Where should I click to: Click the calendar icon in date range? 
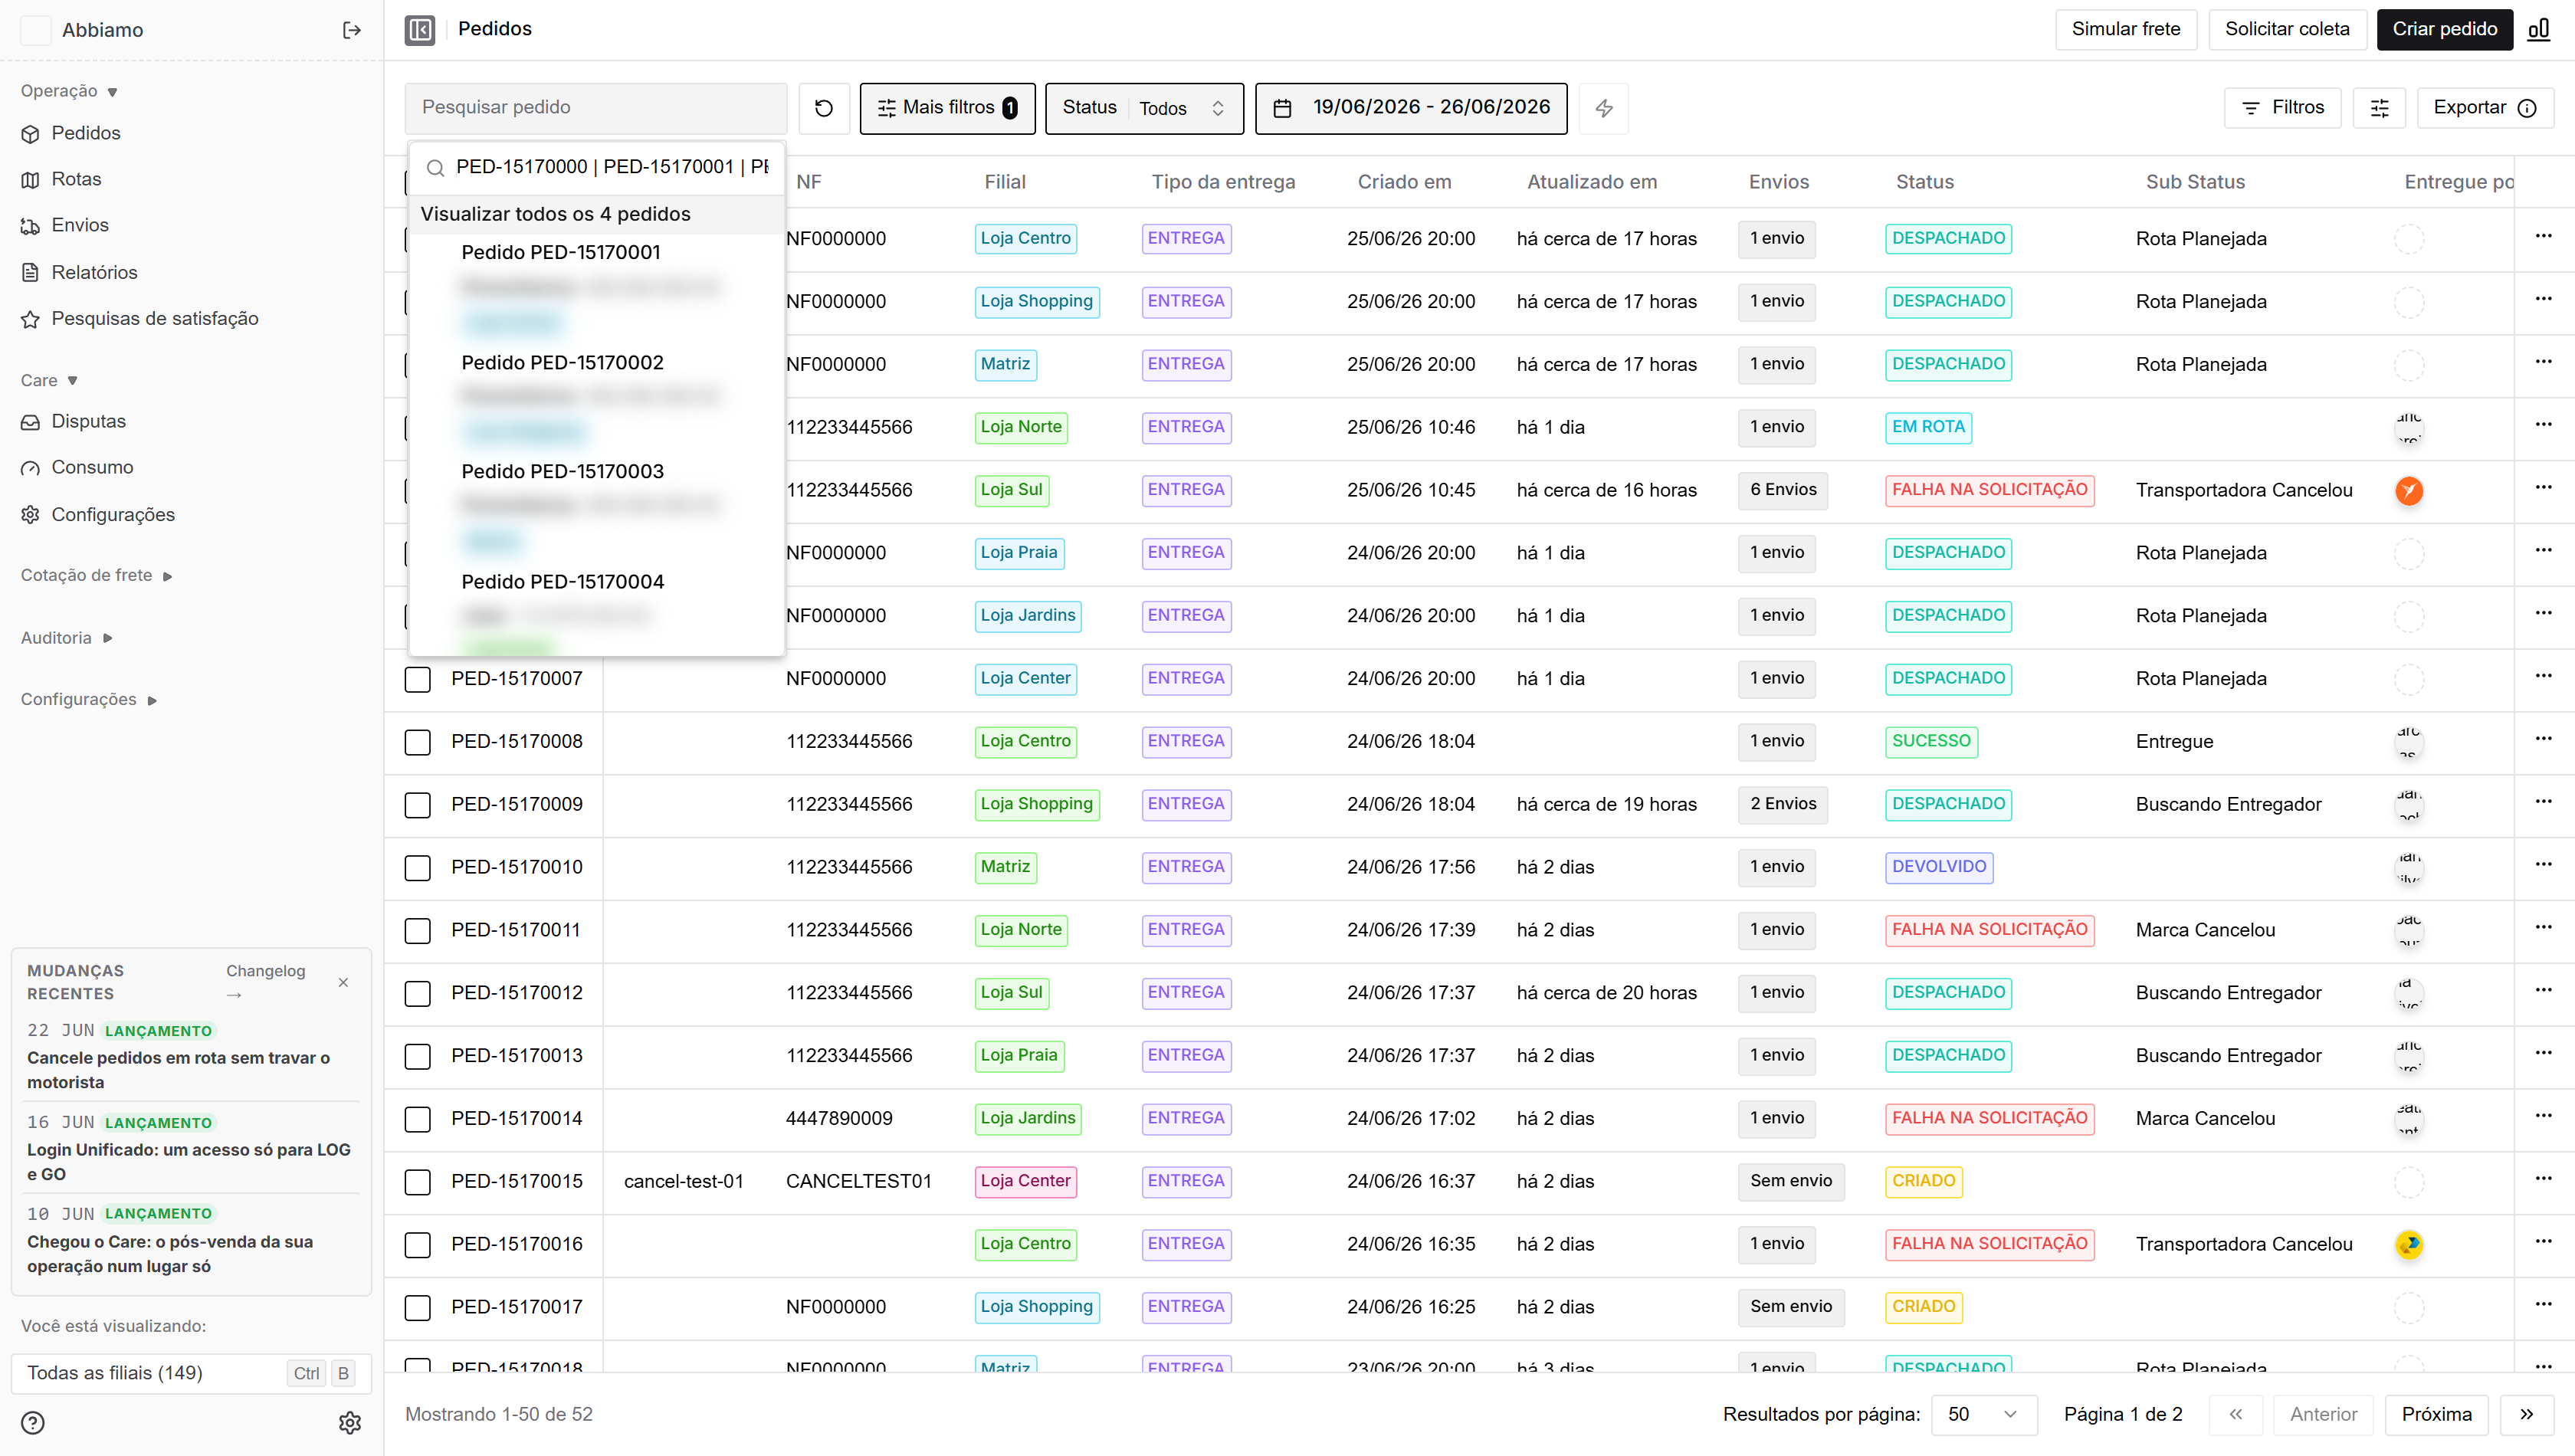point(1283,108)
